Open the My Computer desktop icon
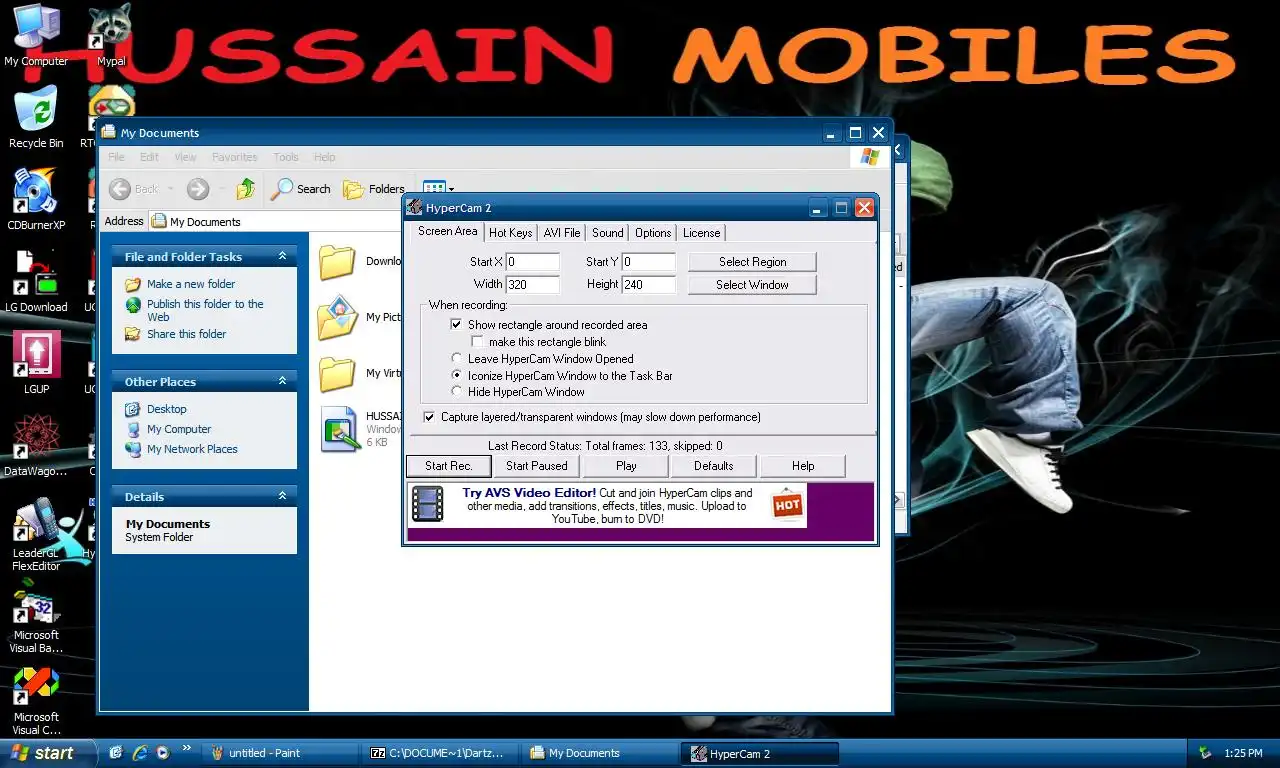Screen dimensions: 1280x768 [x=36, y=35]
